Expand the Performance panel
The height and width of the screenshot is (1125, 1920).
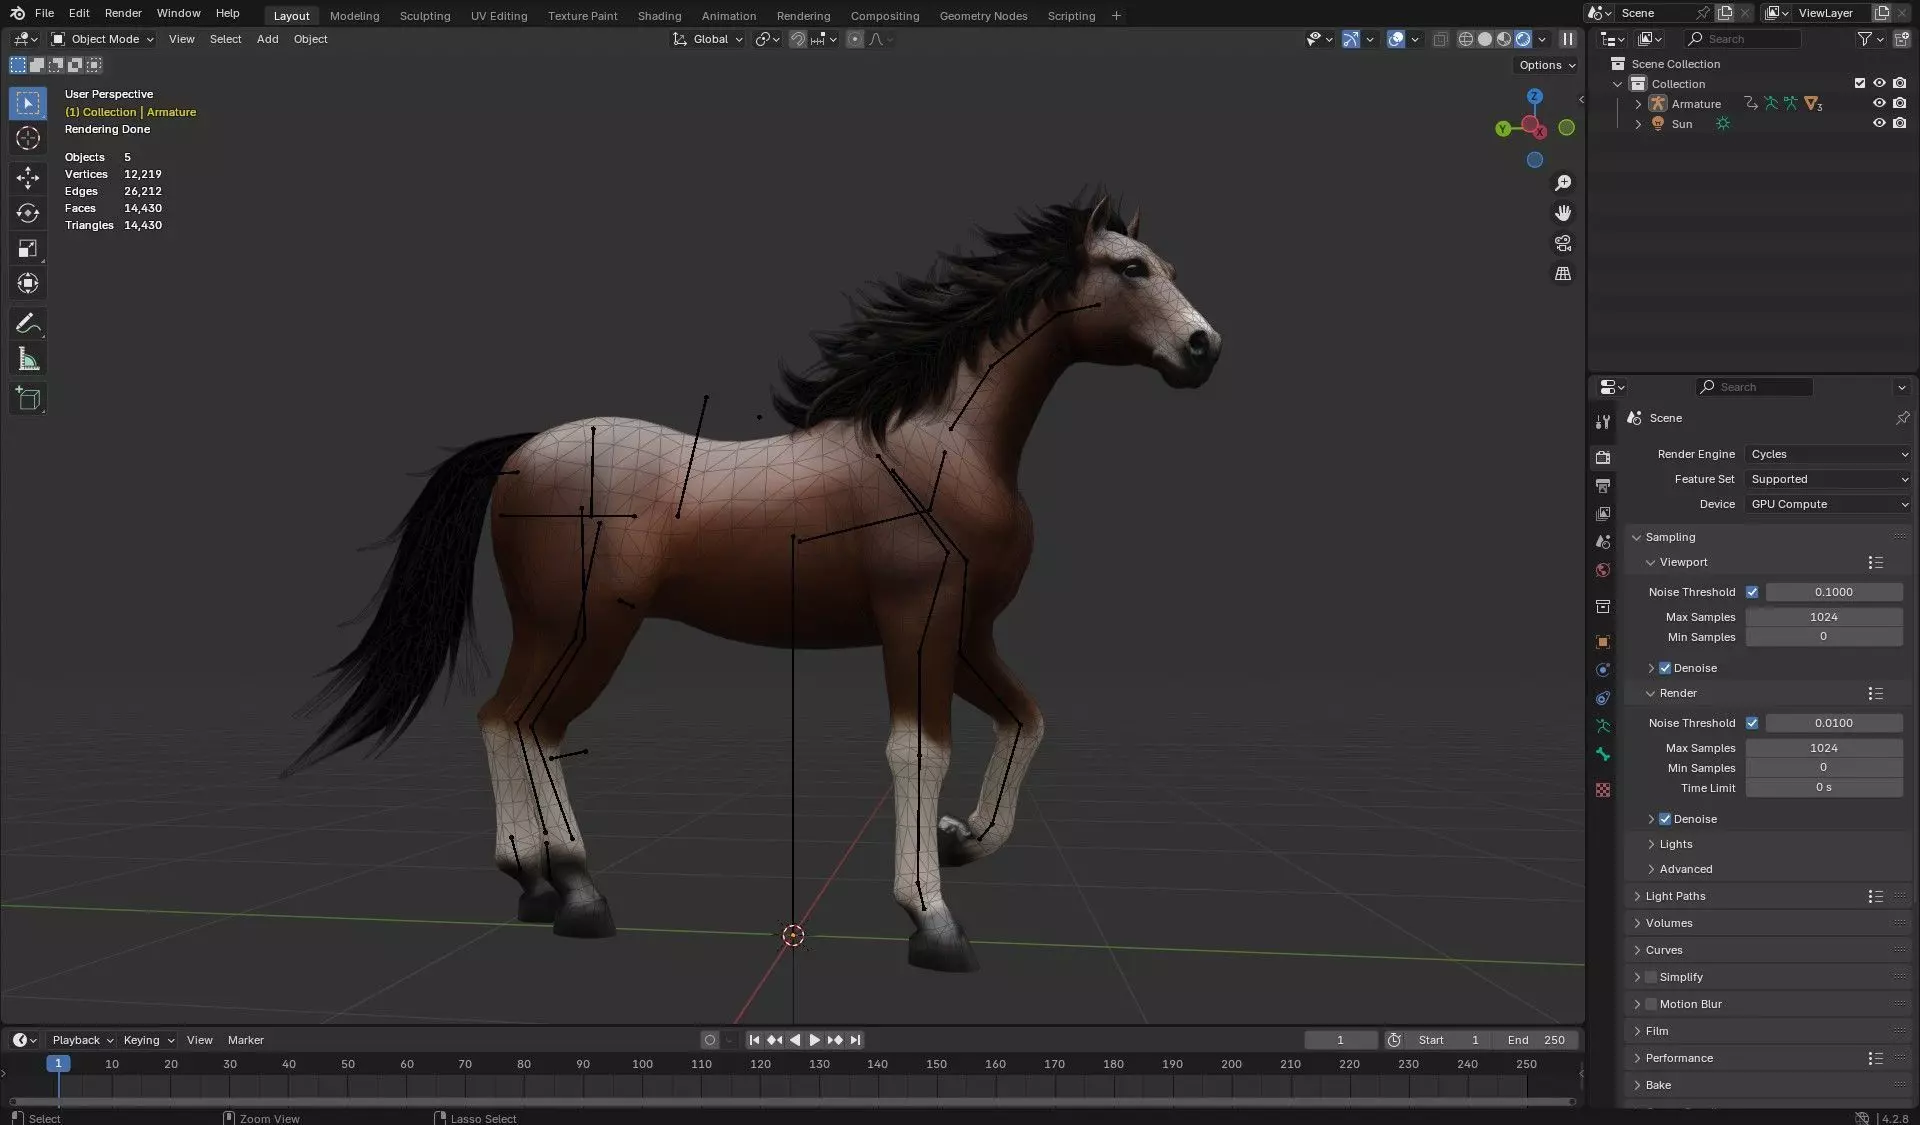(1679, 1058)
